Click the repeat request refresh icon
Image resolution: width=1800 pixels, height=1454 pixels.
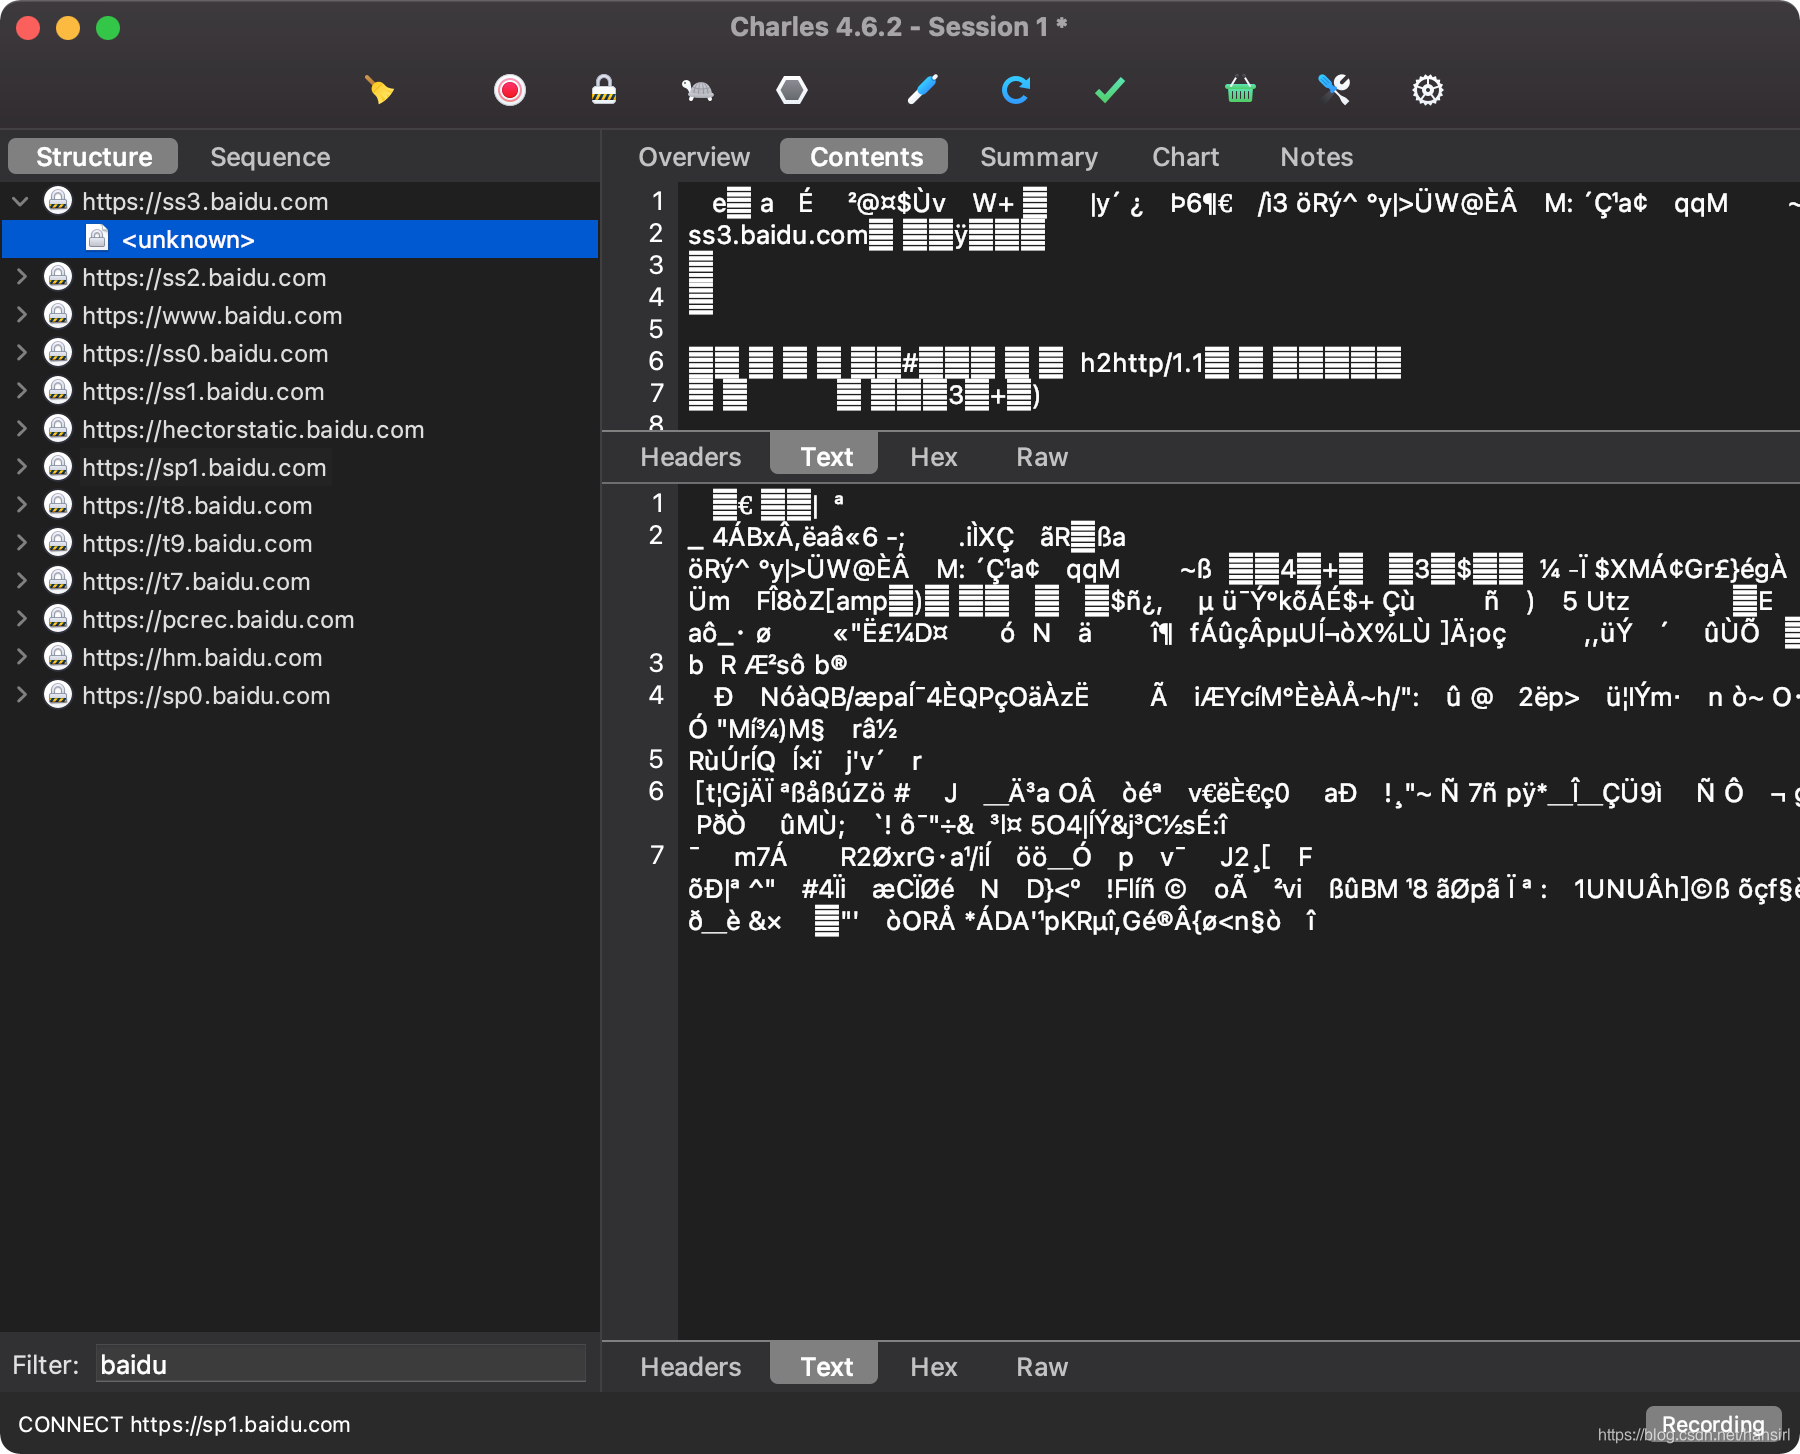pyautogui.click(x=1016, y=90)
